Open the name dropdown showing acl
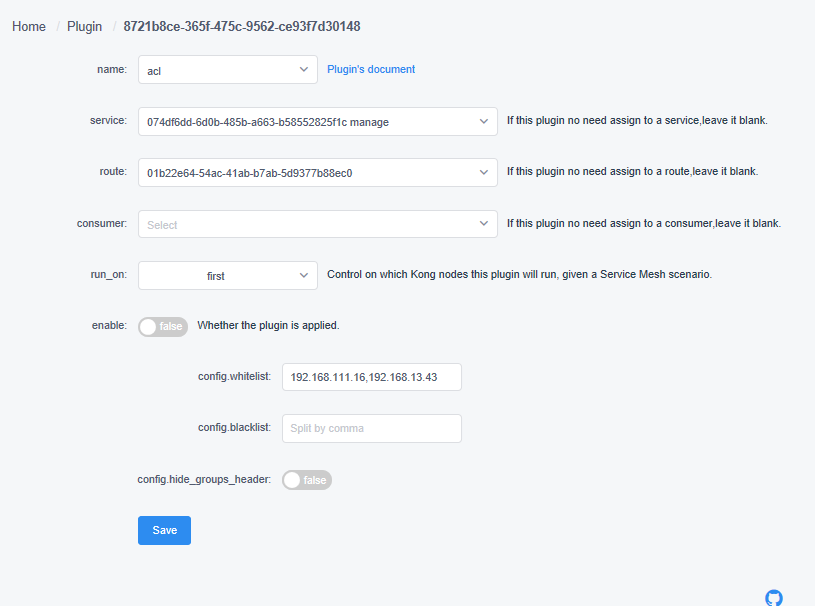The width and height of the screenshot is (815, 606). pyautogui.click(x=228, y=70)
